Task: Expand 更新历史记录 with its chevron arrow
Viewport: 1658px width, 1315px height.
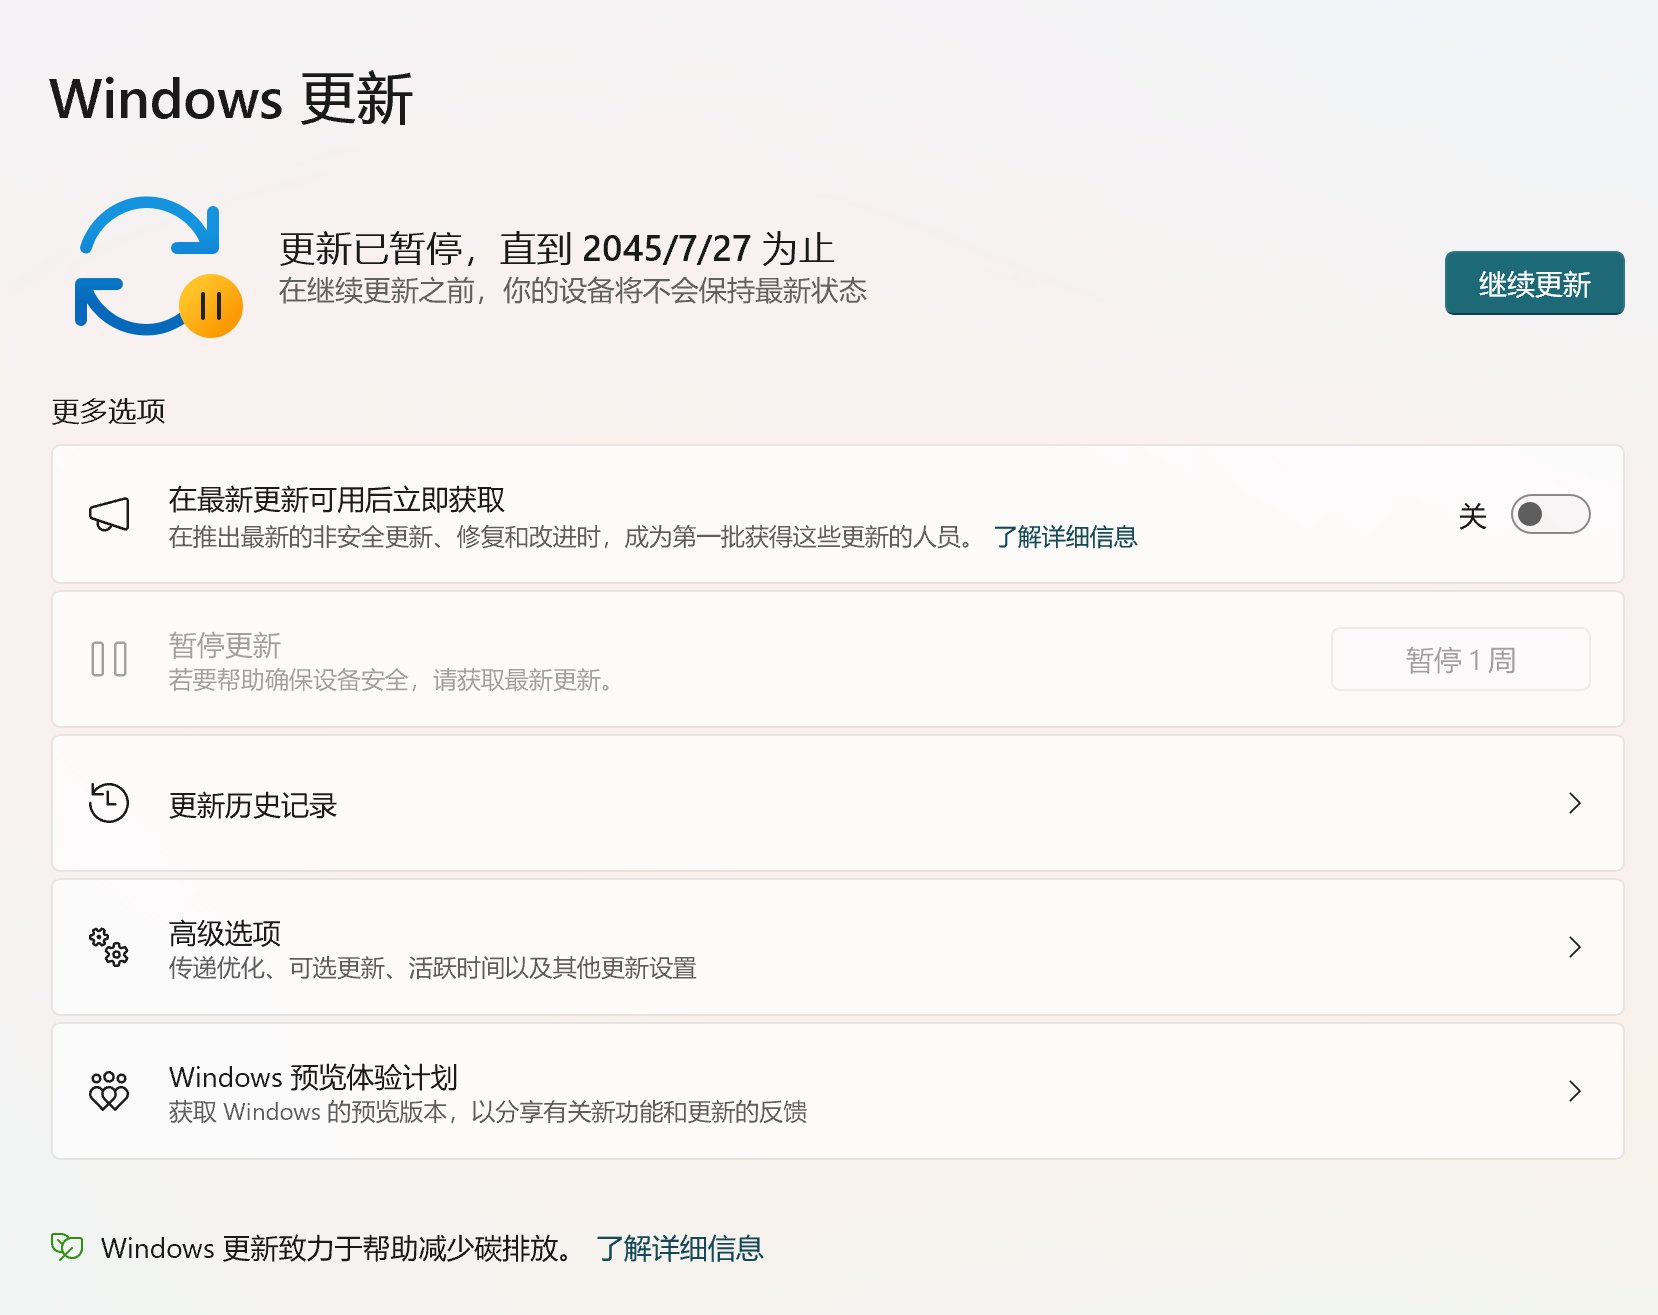Action: point(1574,803)
